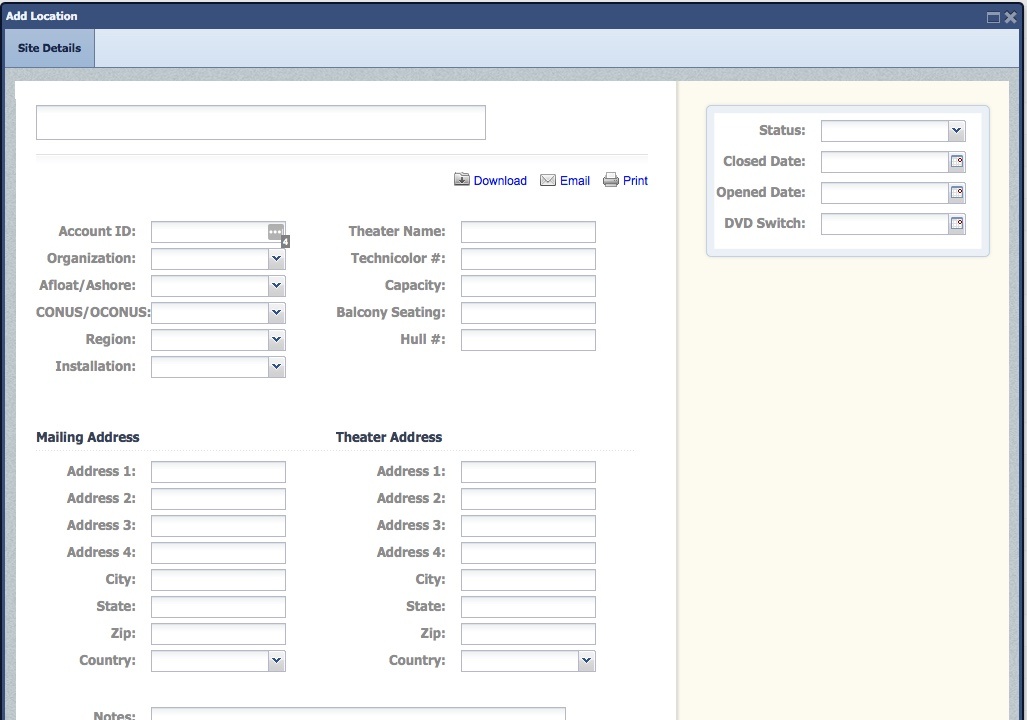Close the Add Location dialog
Image resolution: width=1027 pixels, height=720 pixels.
[x=1010, y=17]
